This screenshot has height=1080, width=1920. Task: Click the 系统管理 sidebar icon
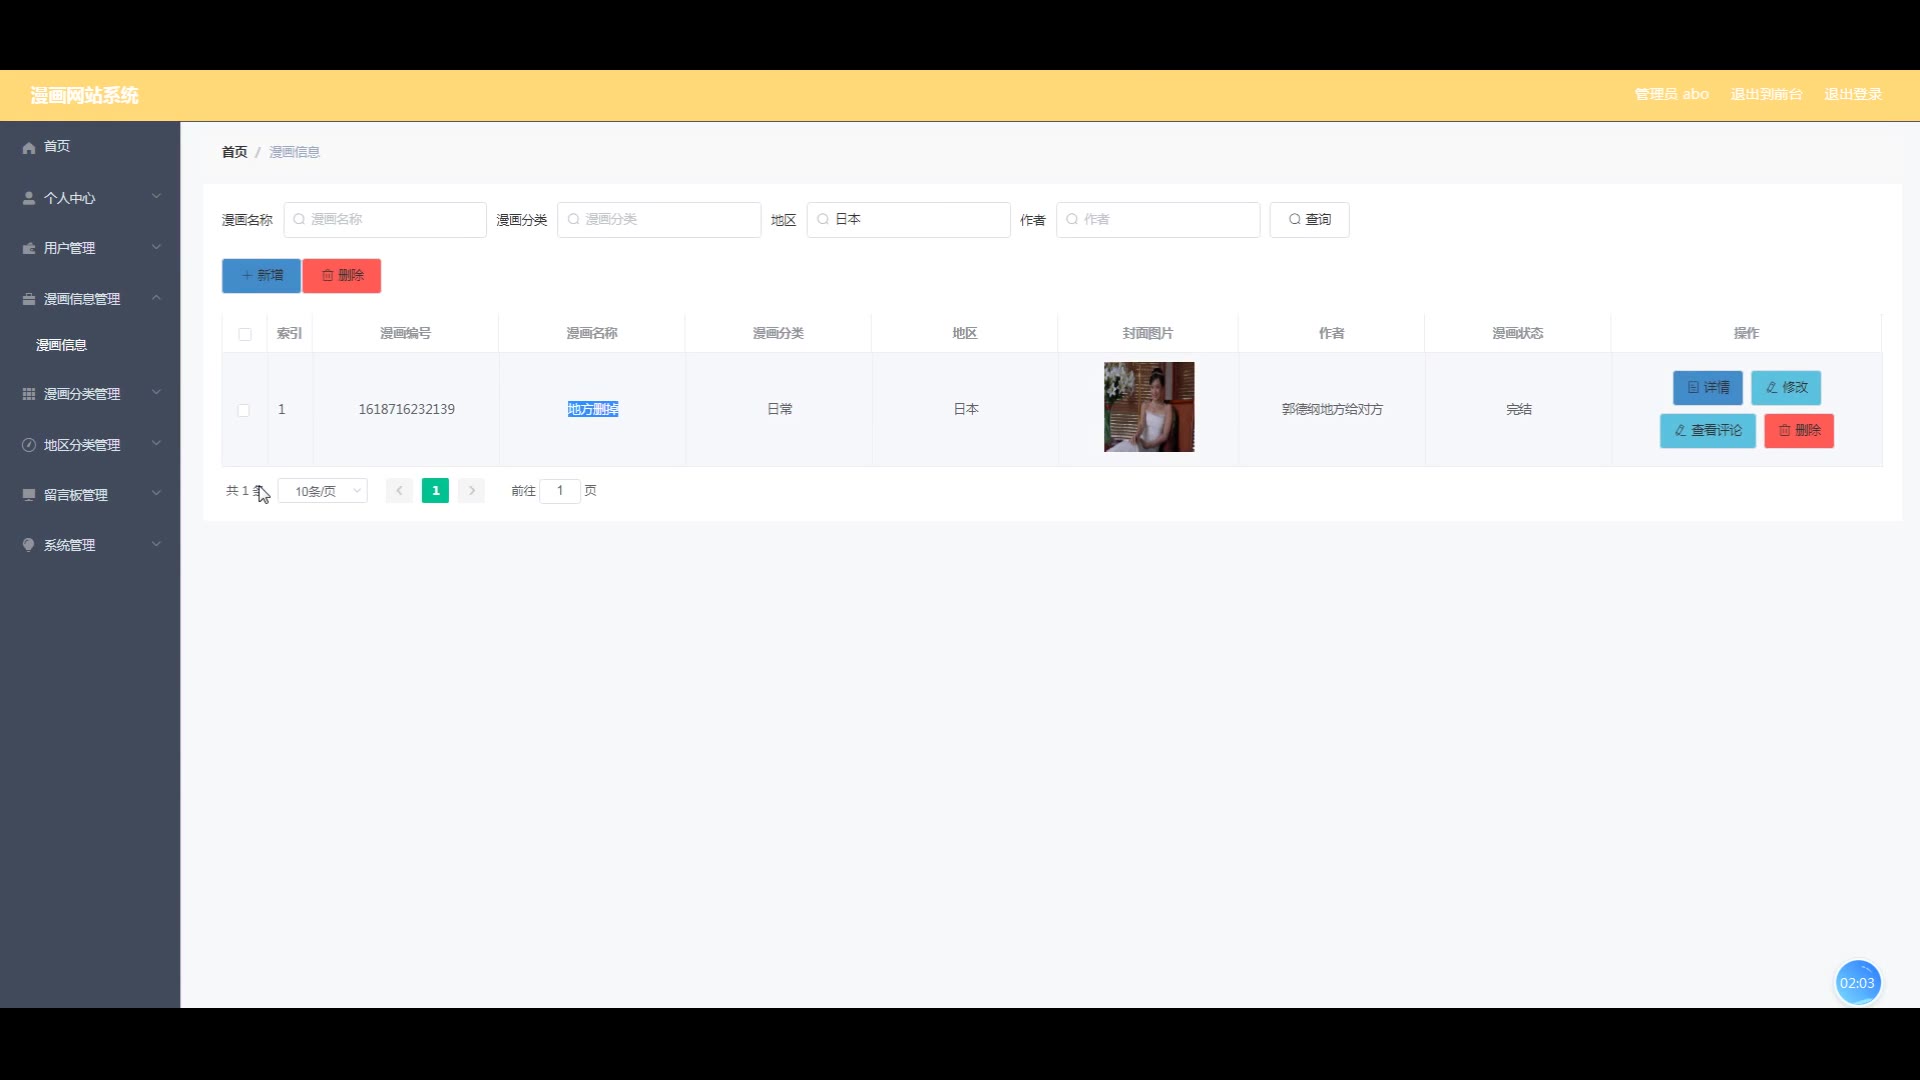[x=29, y=545]
